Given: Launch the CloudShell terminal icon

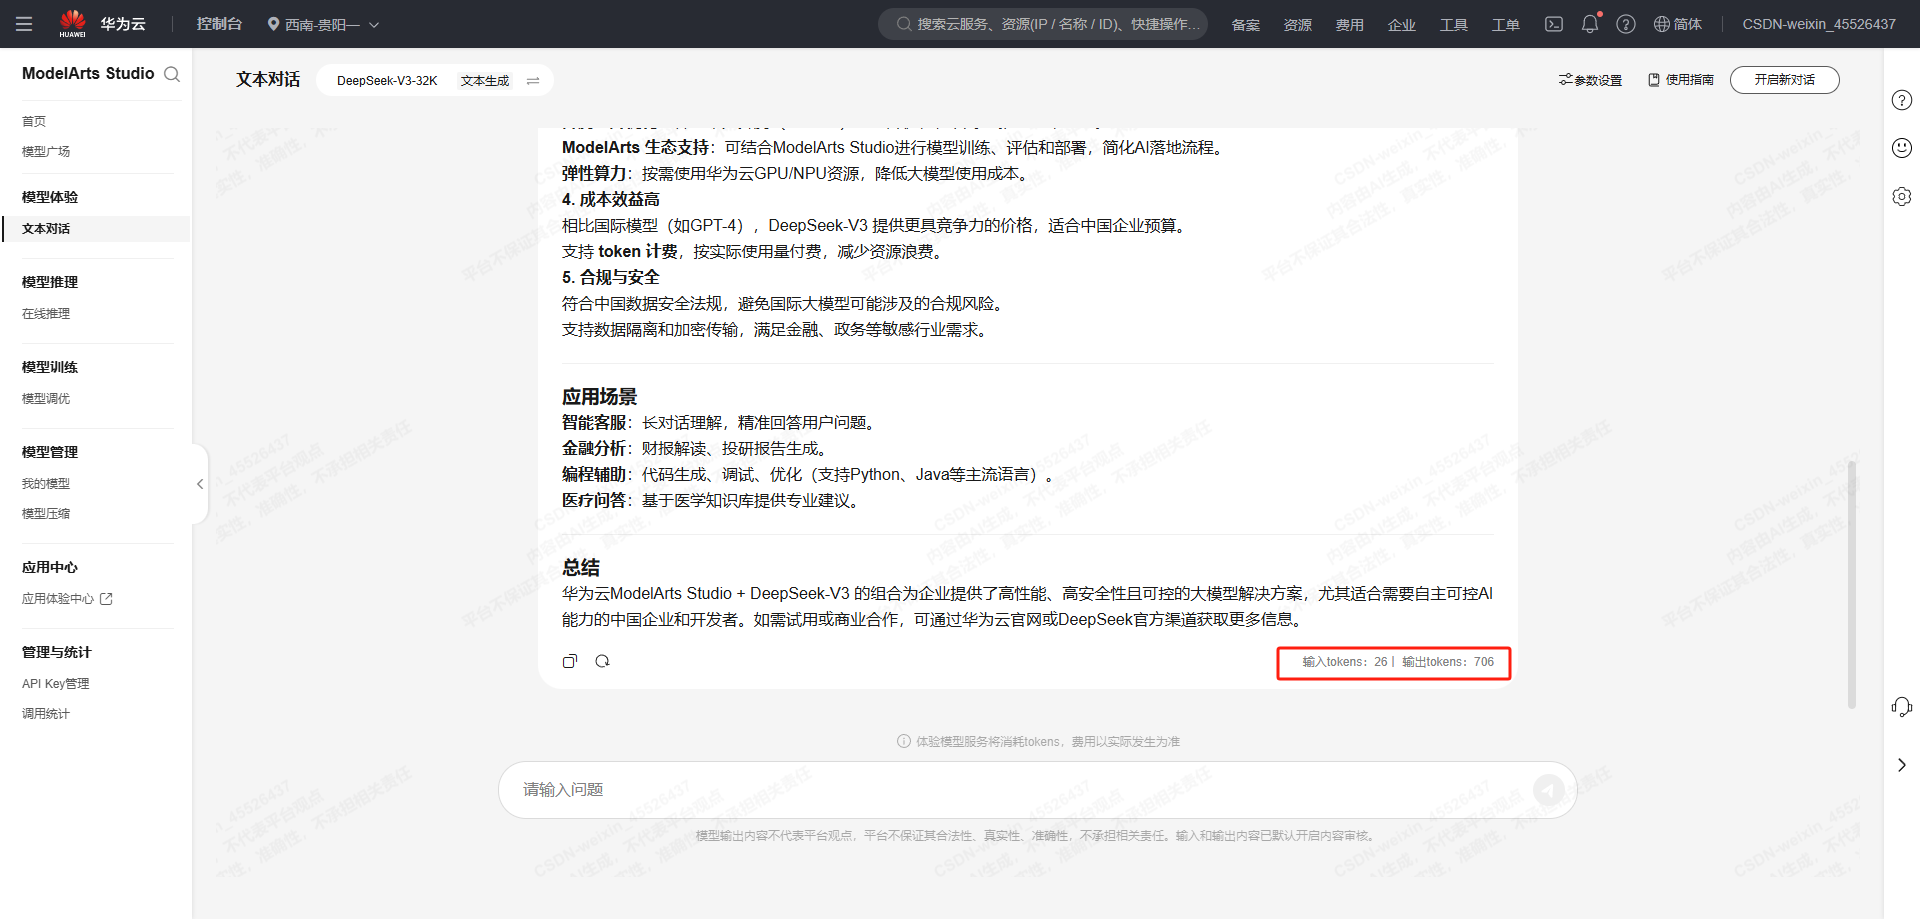Looking at the screenshot, I should tap(1554, 24).
